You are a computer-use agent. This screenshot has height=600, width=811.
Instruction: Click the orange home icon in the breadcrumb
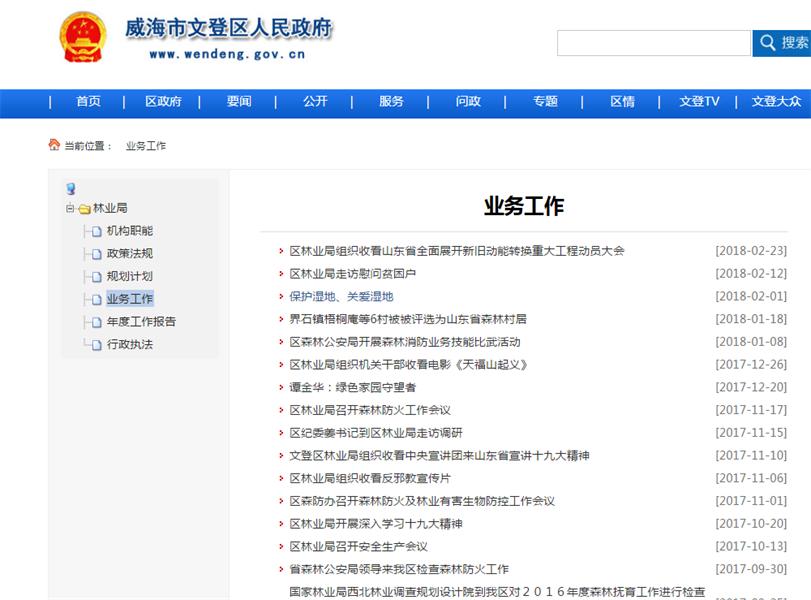pos(54,143)
